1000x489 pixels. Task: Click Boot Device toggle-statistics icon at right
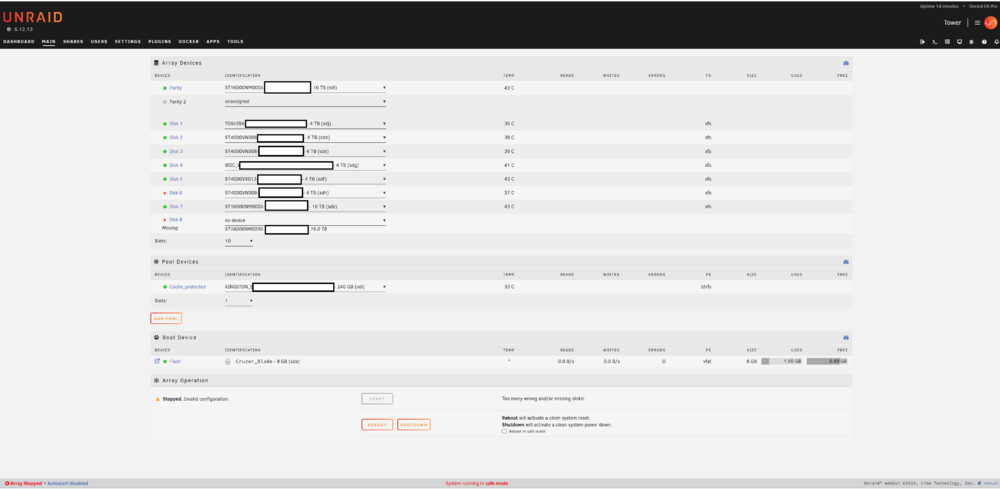846,337
